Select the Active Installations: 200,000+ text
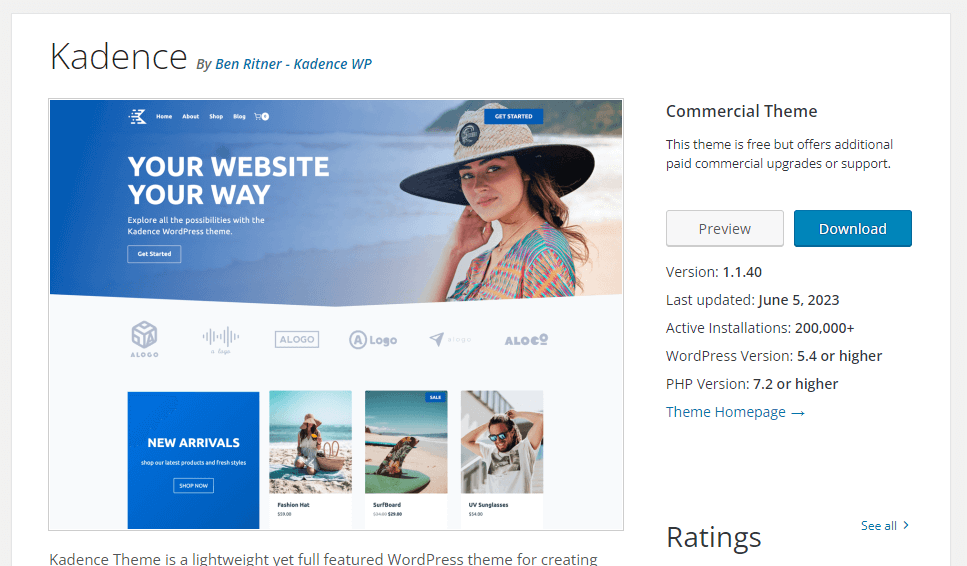 [x=760, y=328]
